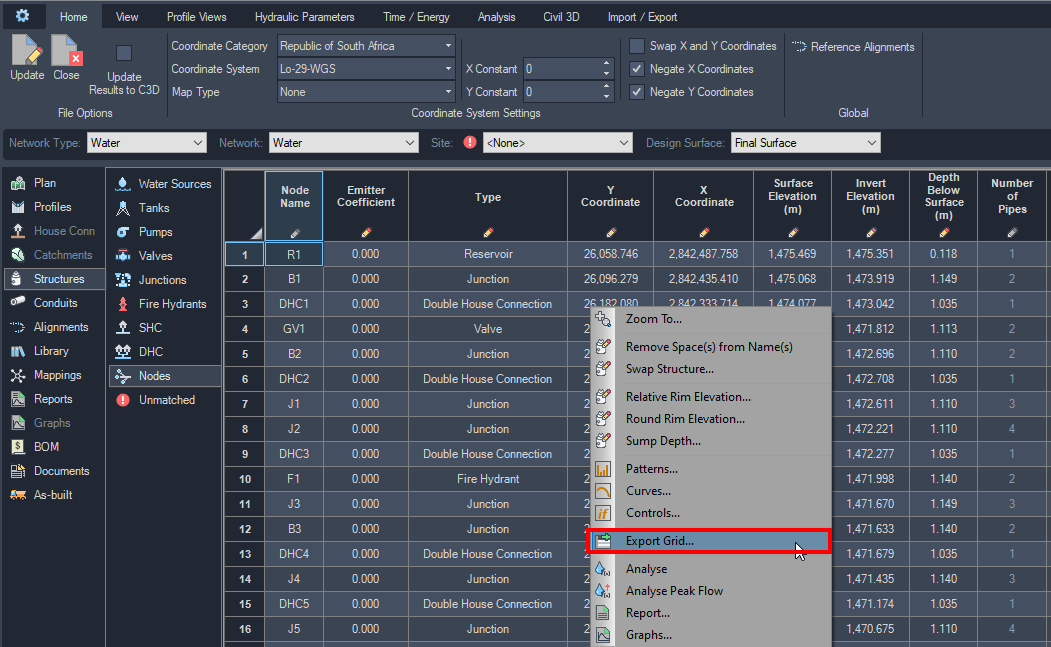Open the Site dropdown

click(557, 143)
